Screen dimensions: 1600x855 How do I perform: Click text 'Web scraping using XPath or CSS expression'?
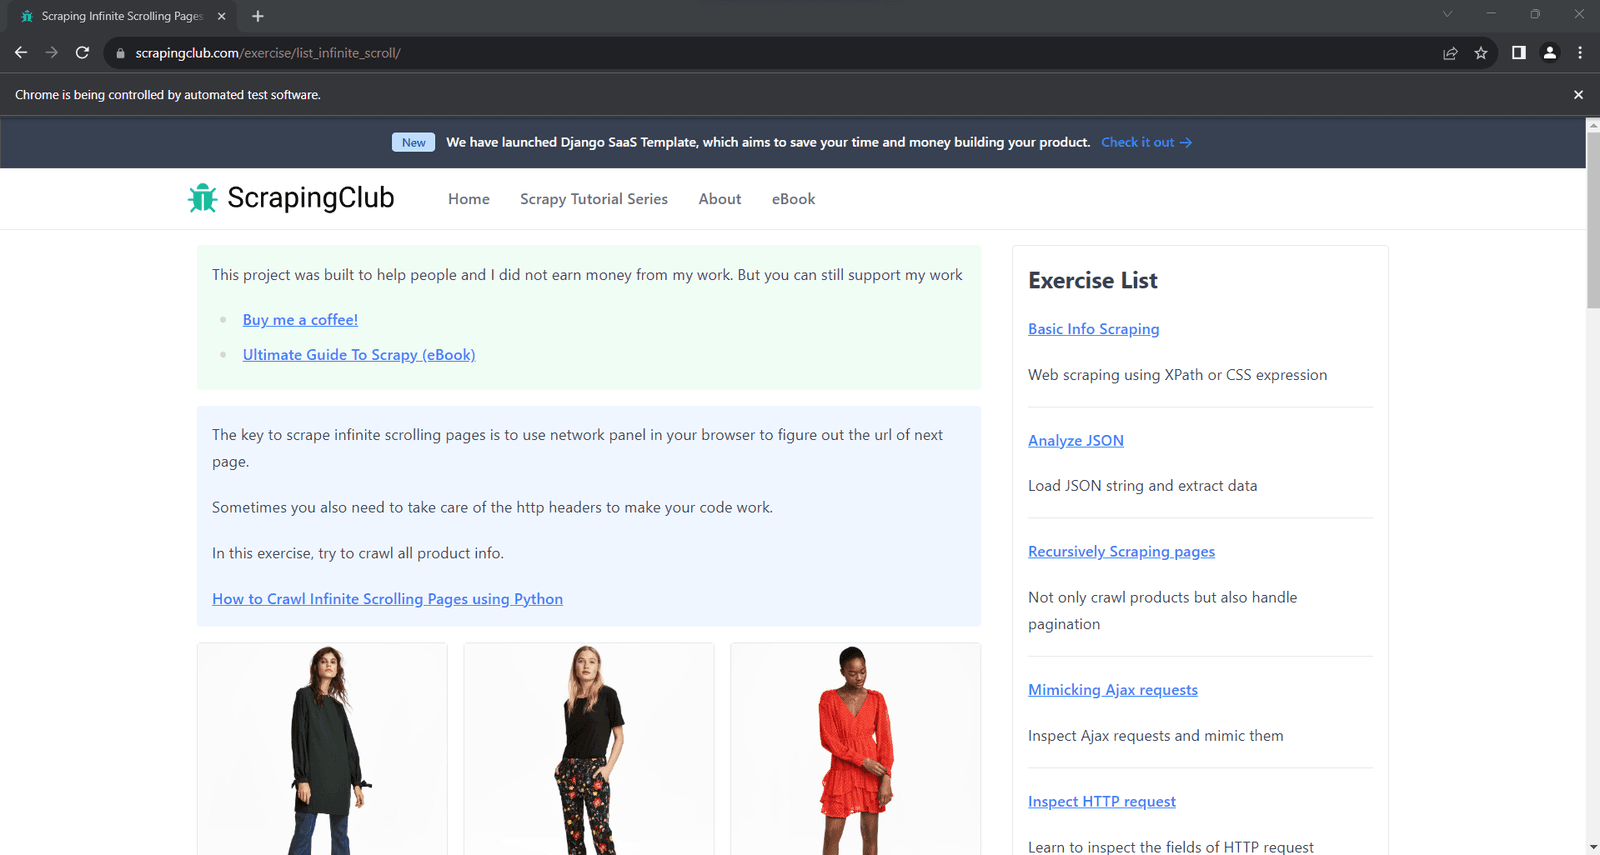1177,375
